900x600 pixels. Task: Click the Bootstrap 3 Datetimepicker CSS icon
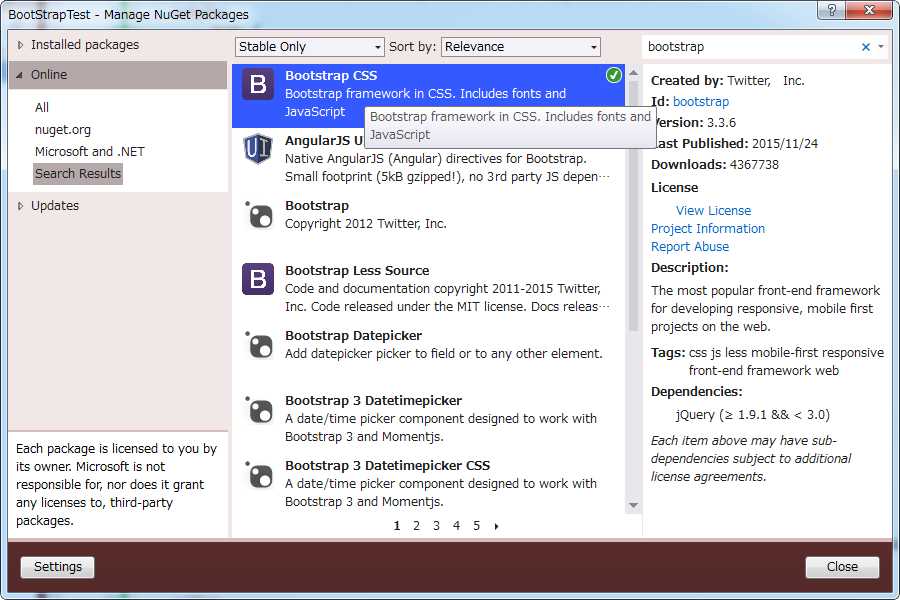click(x=259, y=475)
